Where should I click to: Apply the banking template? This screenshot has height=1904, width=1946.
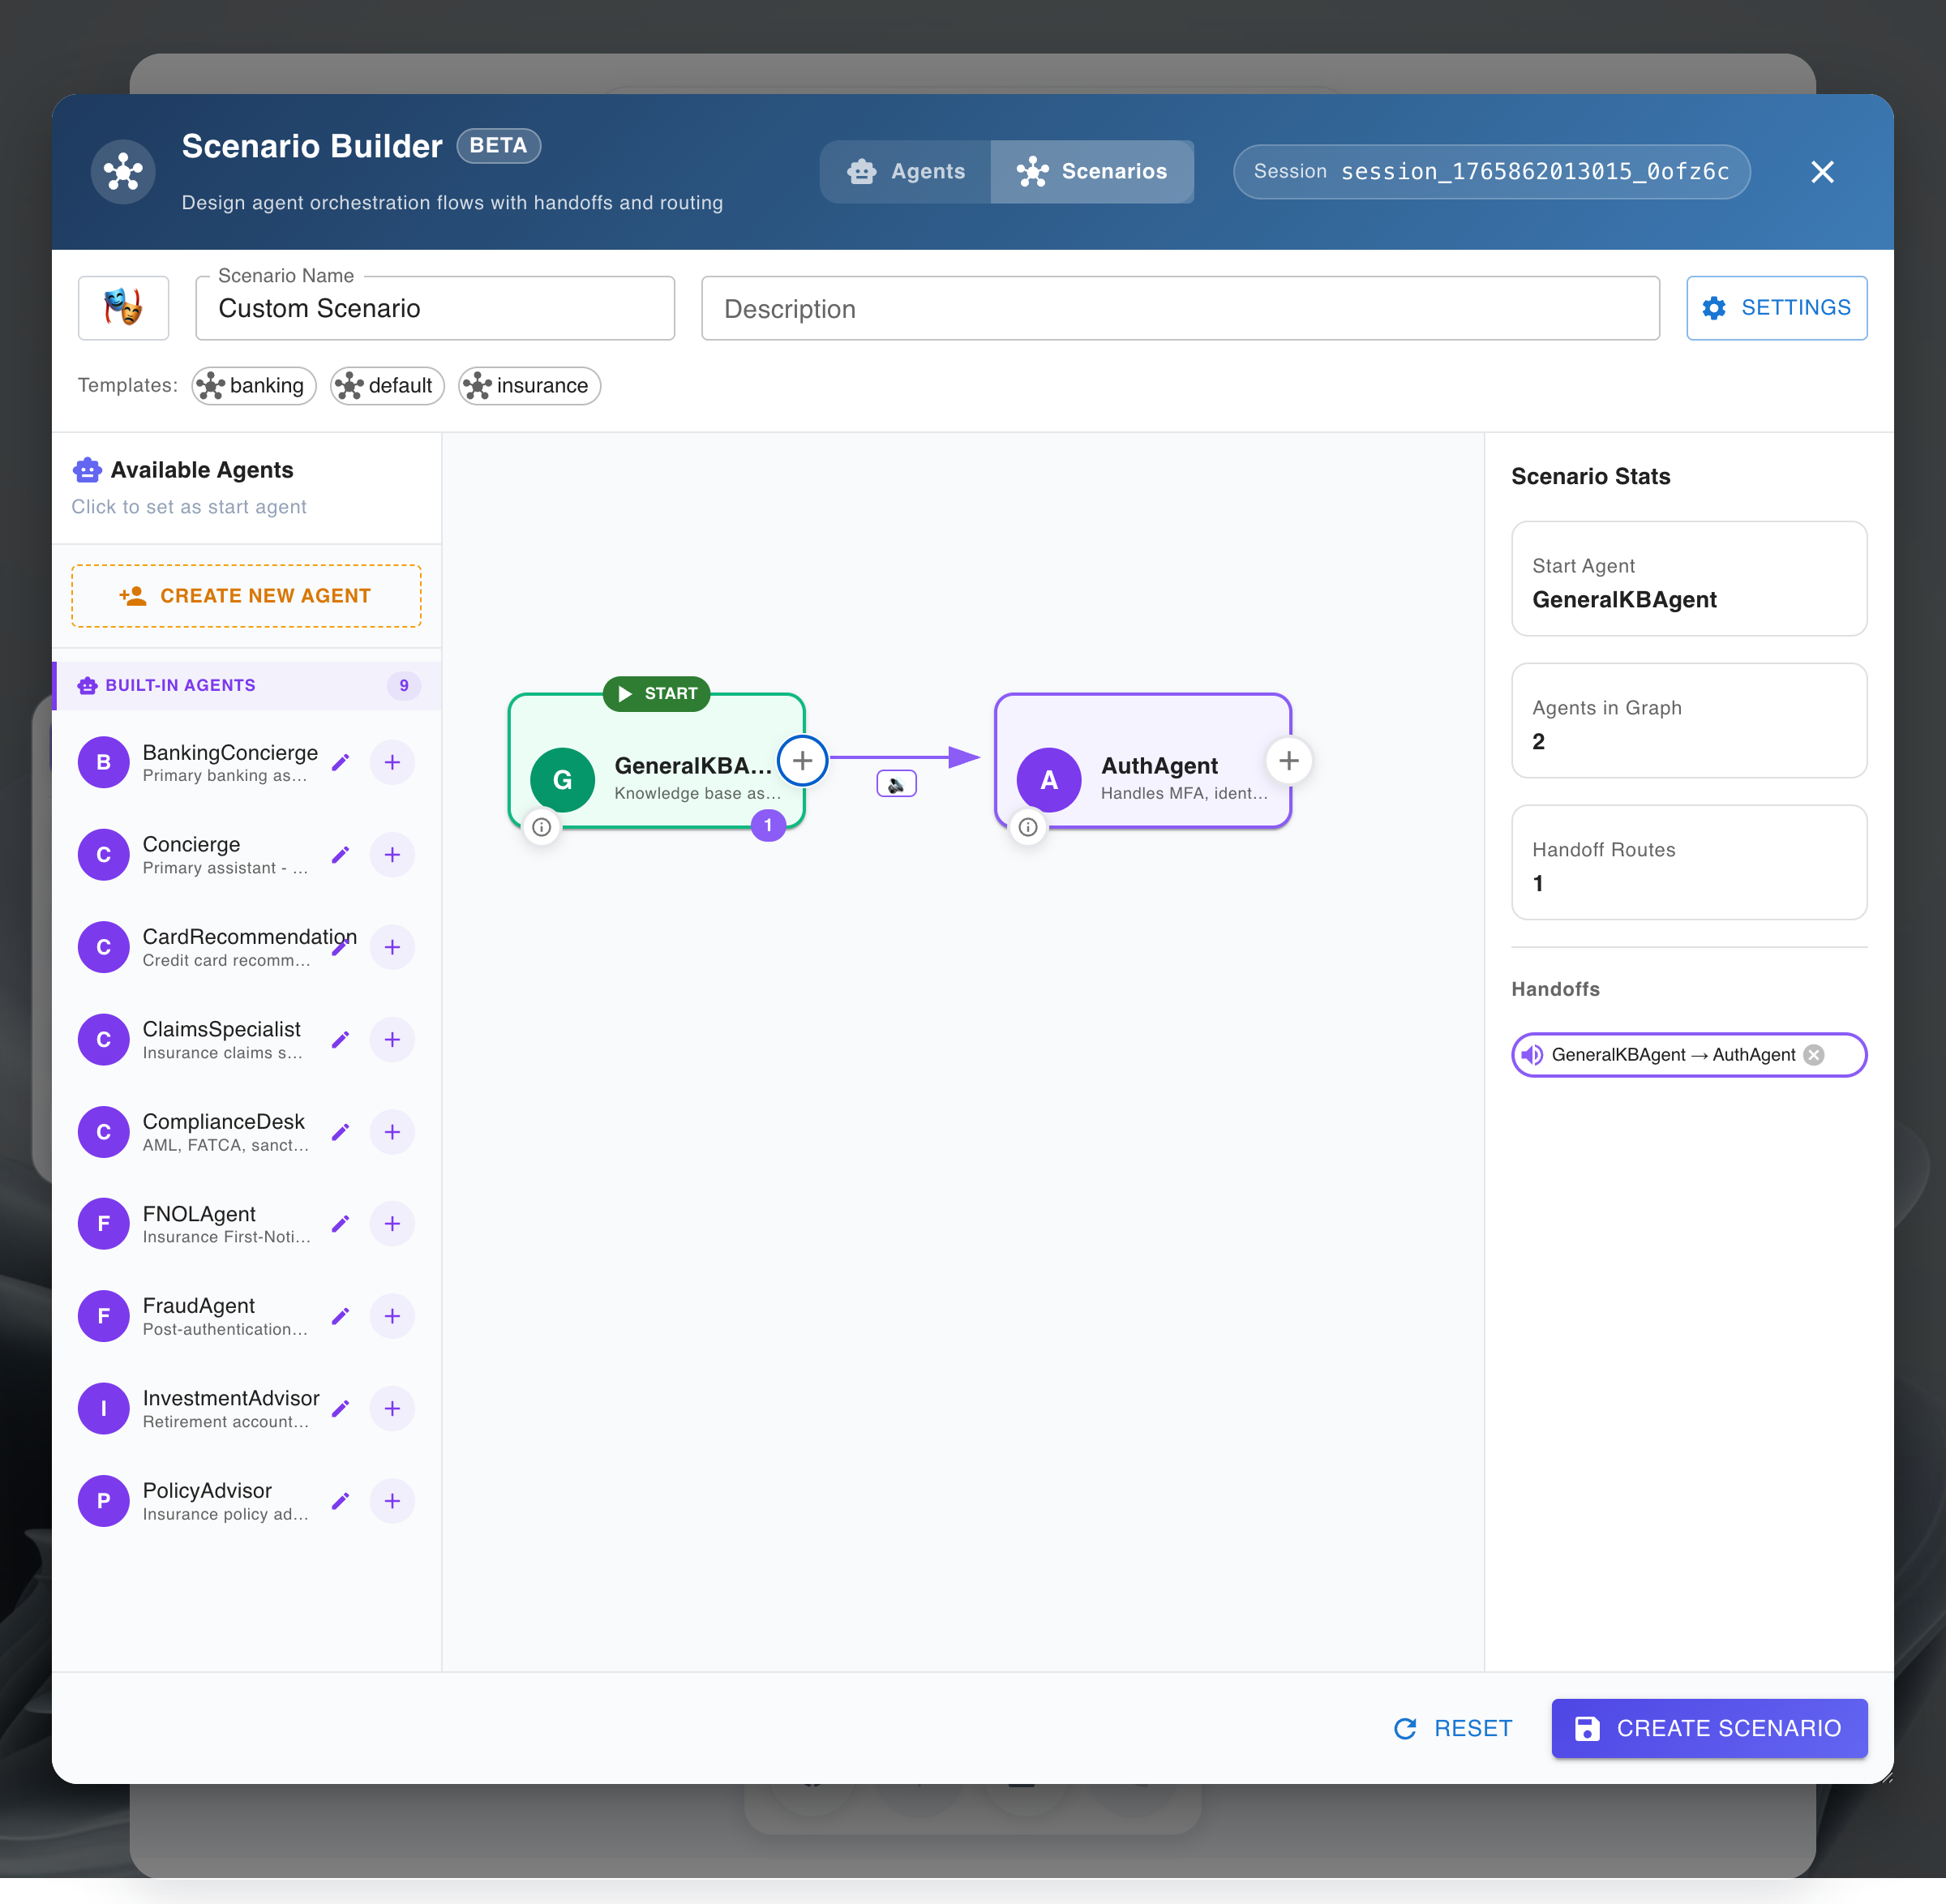253,385
